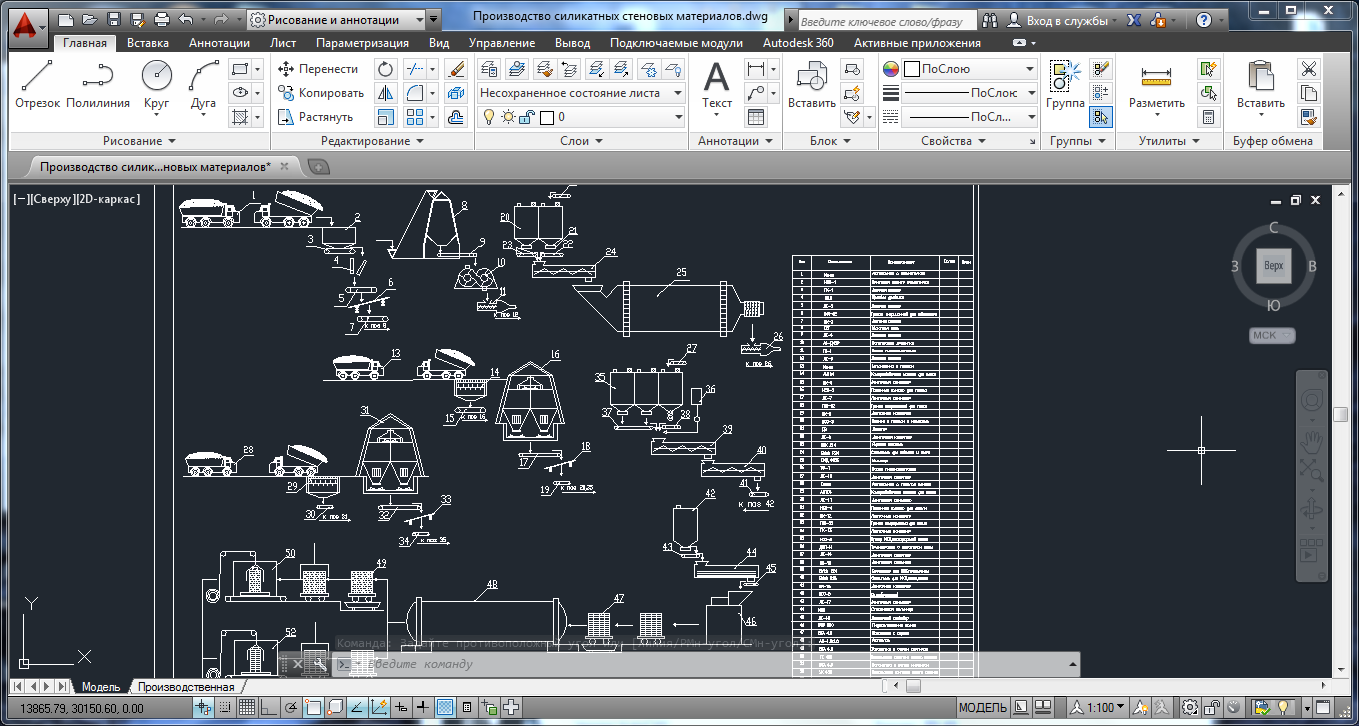Click Вход в службы sign-in button
1359x726 pixels.
(1062, 19)
